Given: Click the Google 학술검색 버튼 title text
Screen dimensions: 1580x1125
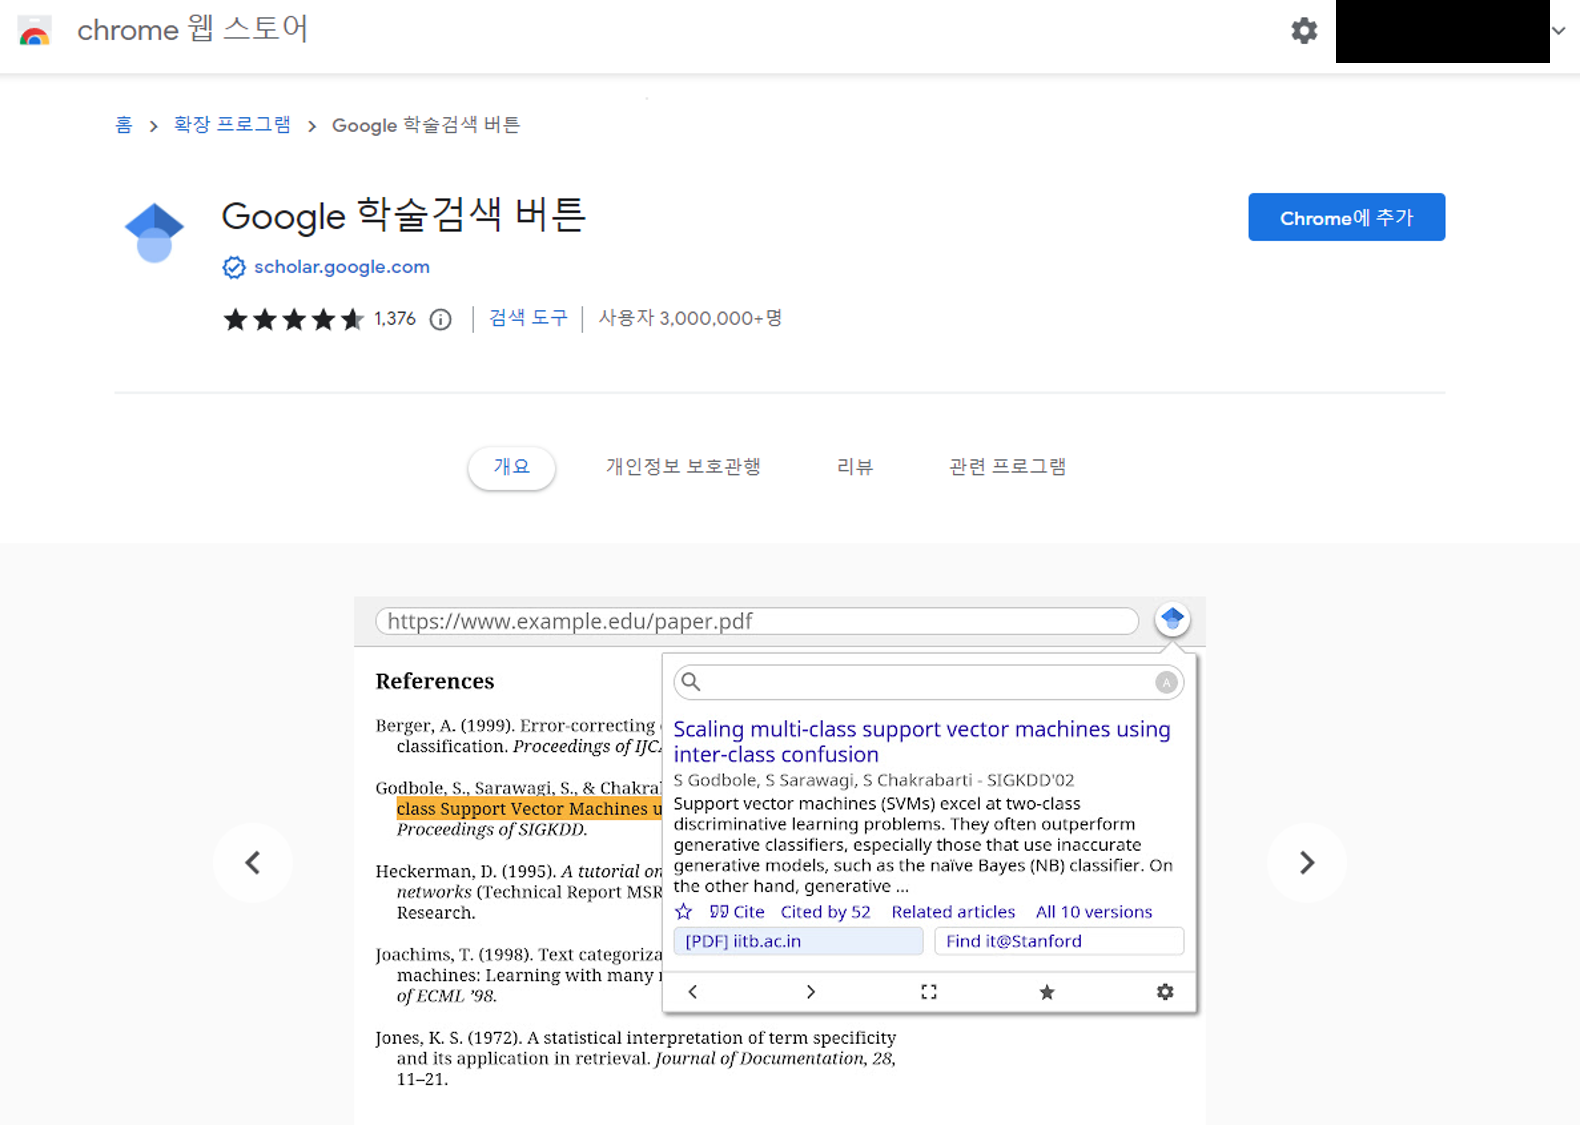Looking at the screenshot, I should (x=403, y=215).
